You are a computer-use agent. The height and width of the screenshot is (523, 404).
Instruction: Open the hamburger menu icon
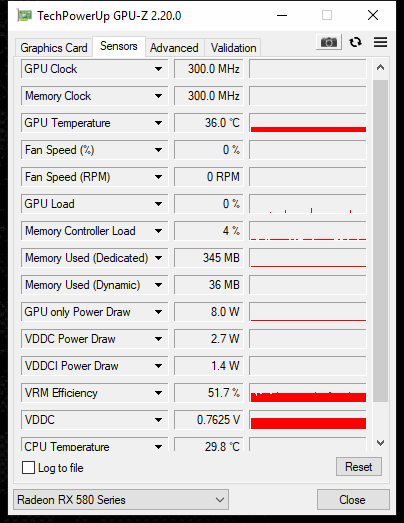pos(380,42)
